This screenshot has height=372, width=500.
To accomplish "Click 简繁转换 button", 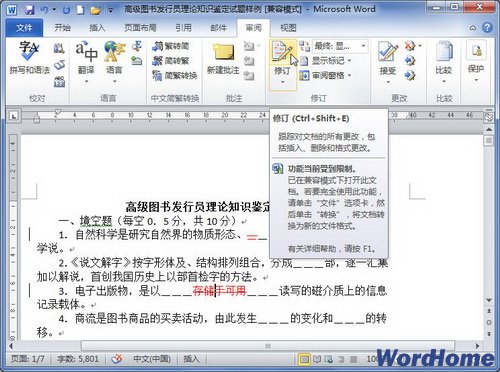I will click(x=175, y=76).
